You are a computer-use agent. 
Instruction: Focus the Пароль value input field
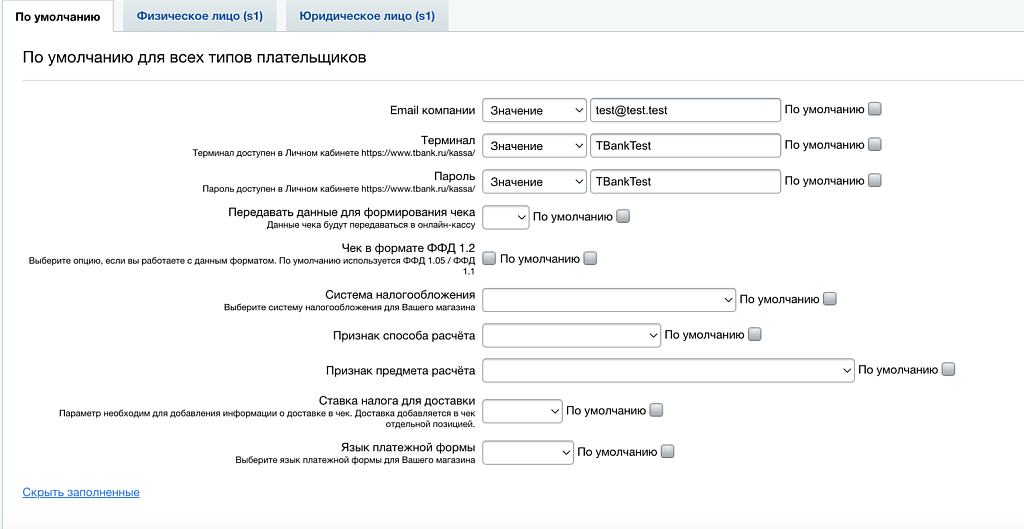click(x=685, y=182)
